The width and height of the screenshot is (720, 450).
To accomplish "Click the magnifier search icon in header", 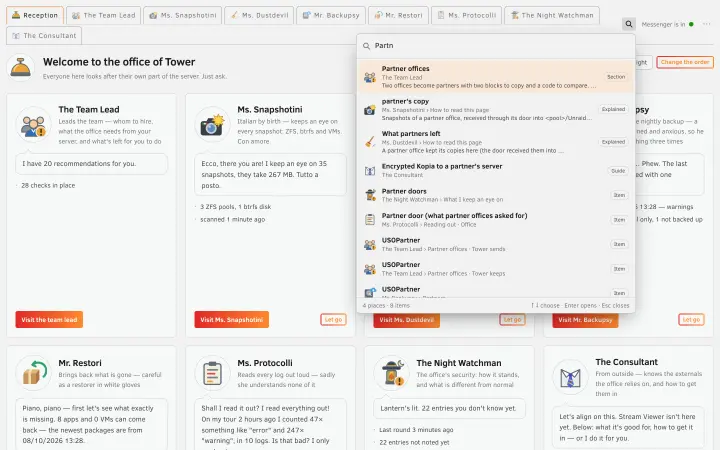I will [629, 24].
